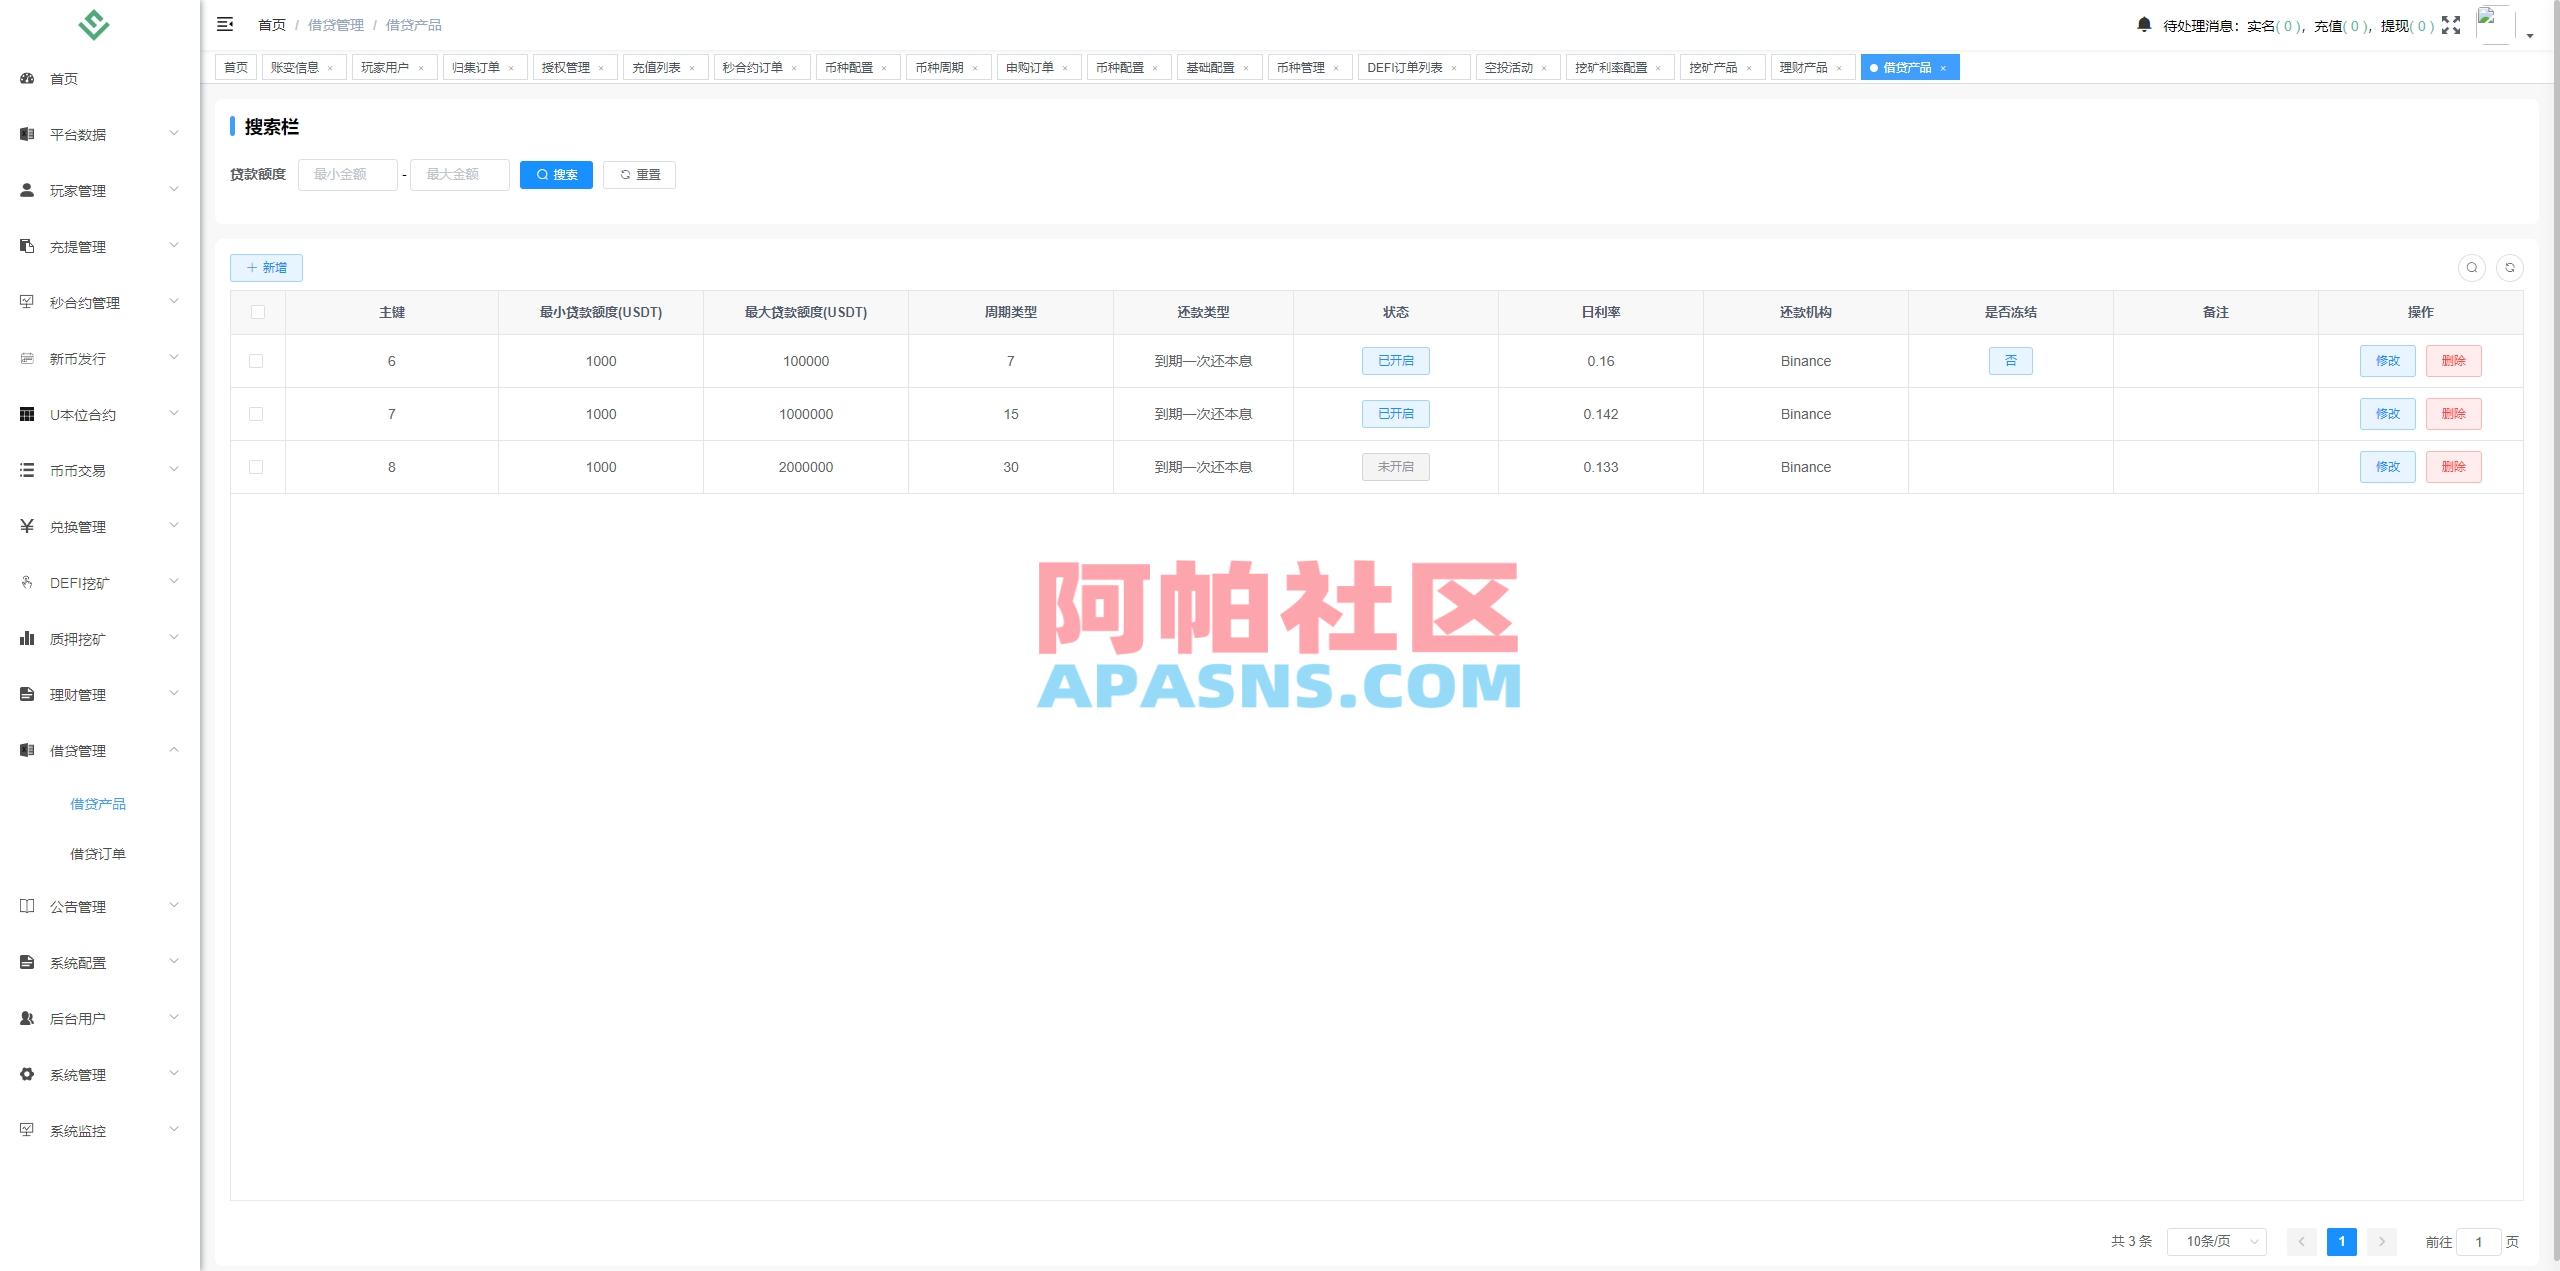The width and height of the screenshot is (2560, 1271).
Task: Click the sidebar collapse icon next to breadcrumb
Action: click(225, 24)
